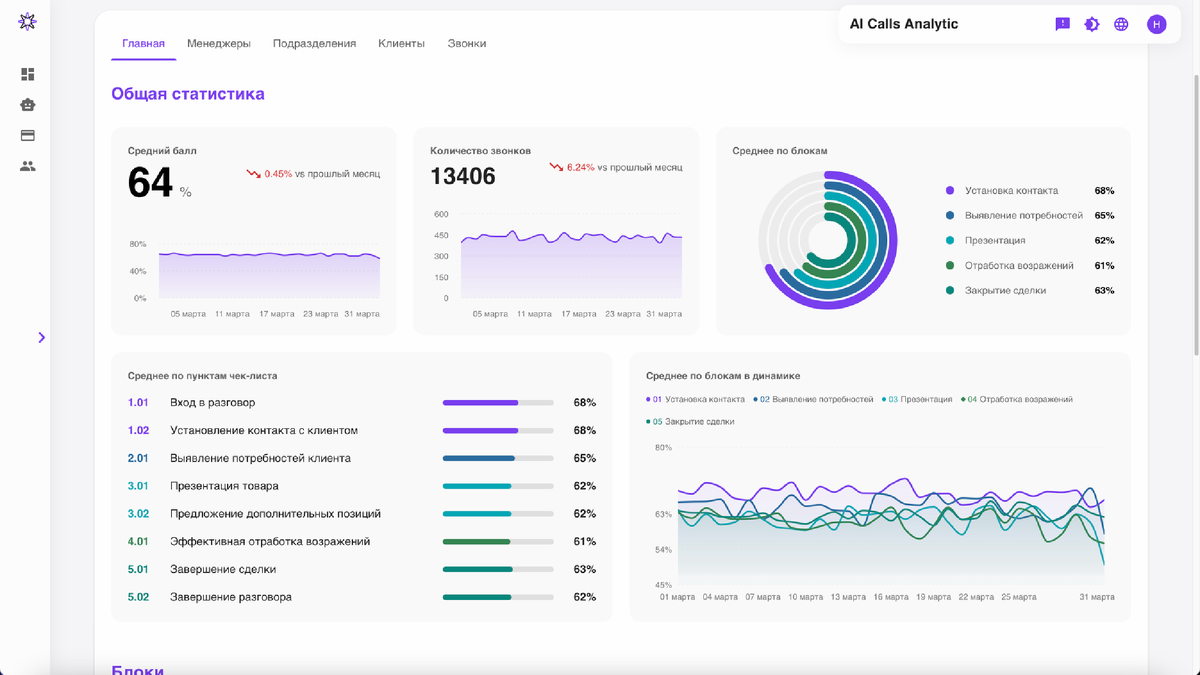Toggle the 05 Закрытие сделки chart series
The image size is (1200, 675).
(x=690, y=422)
